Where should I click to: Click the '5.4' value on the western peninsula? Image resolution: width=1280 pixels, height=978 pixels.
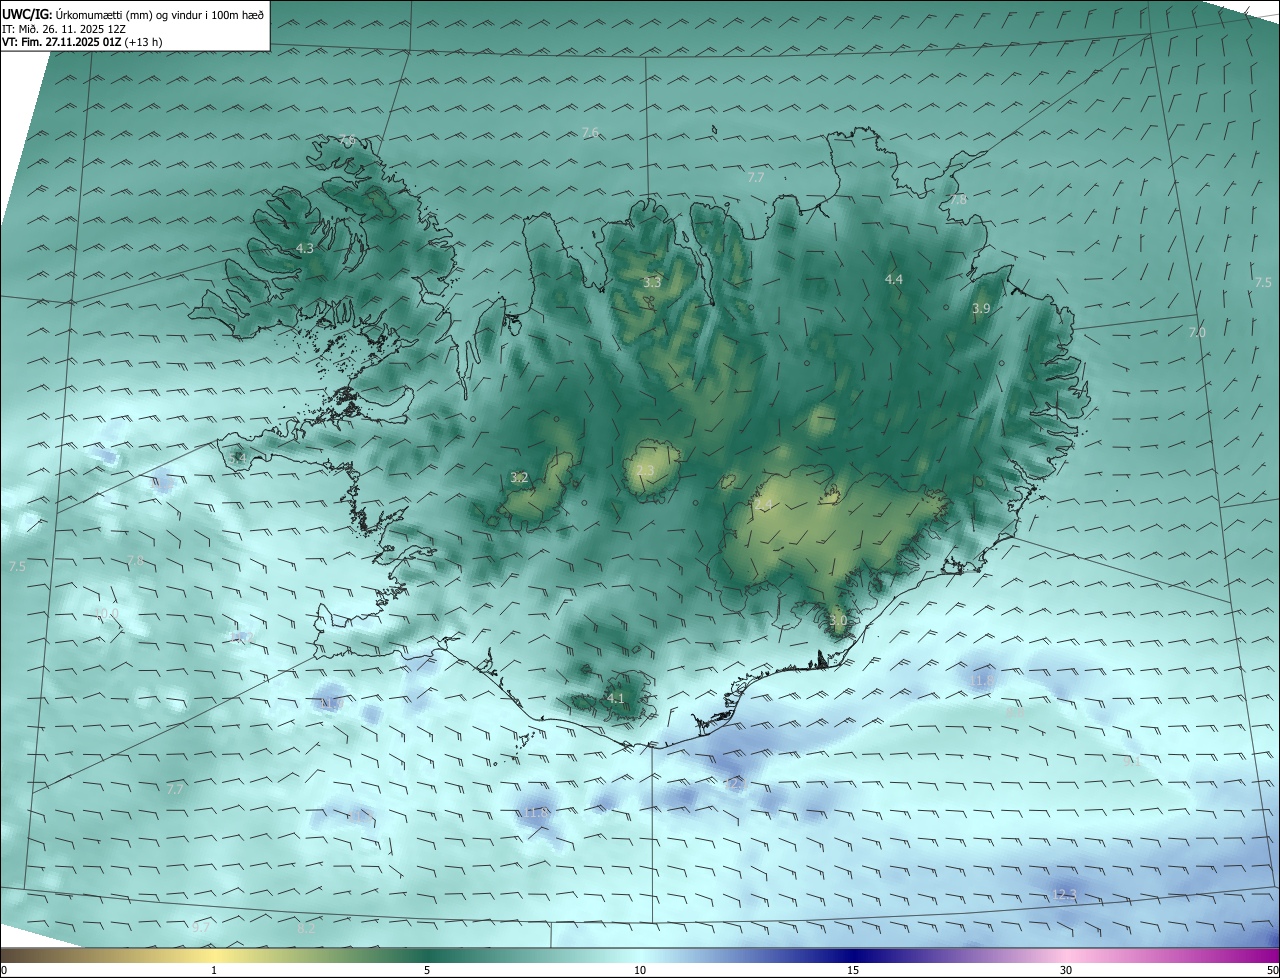(237, 458)
